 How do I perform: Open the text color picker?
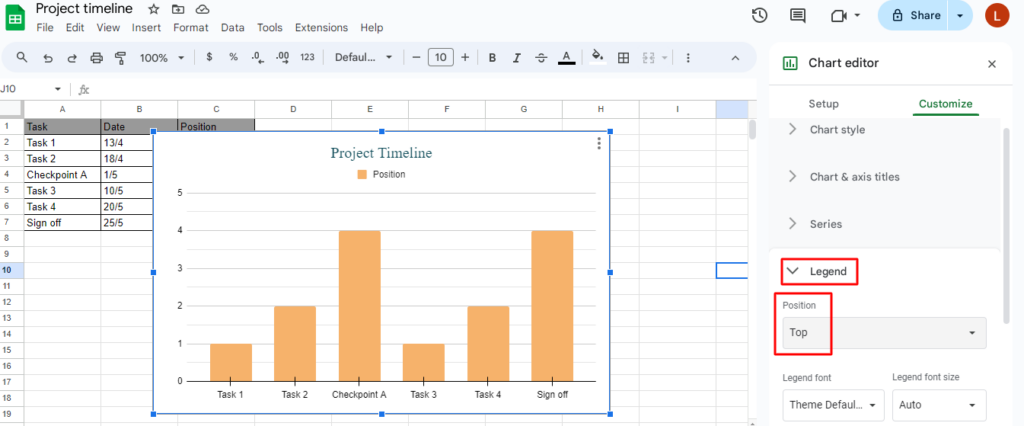pyautogui.click(x=566, y=58)
